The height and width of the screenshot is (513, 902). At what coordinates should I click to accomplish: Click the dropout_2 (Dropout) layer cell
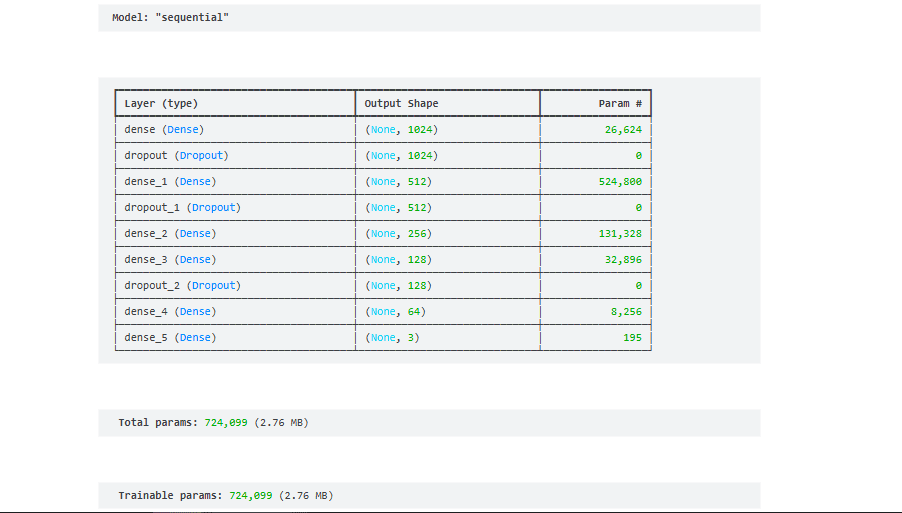[x=182, y=285]
